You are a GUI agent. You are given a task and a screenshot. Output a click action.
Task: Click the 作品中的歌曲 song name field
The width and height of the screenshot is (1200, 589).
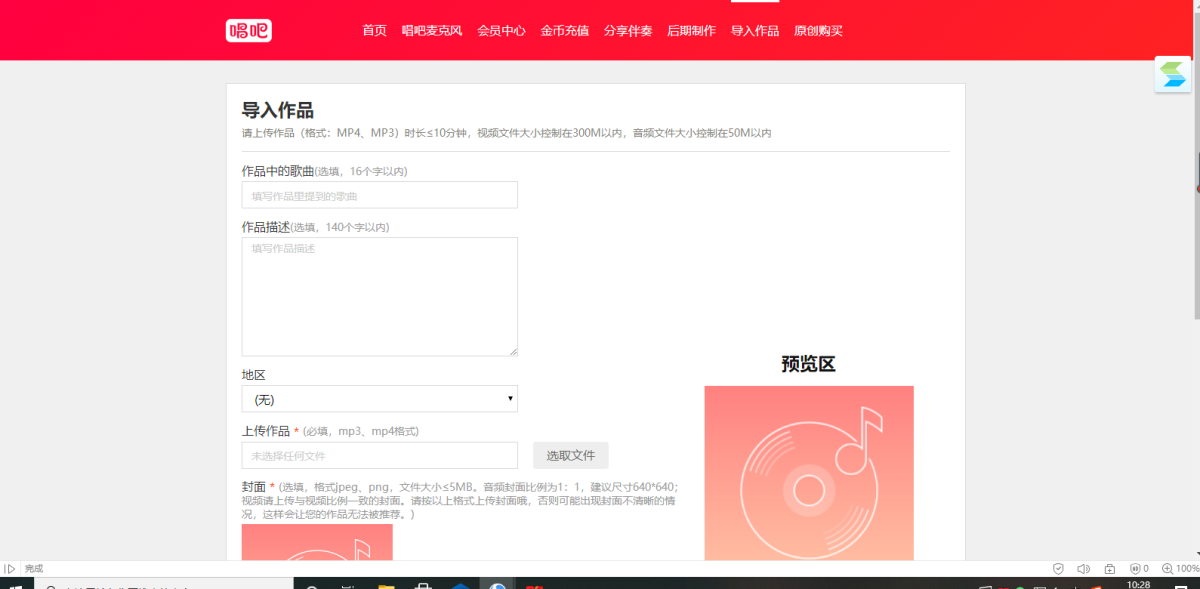pyautogui.click(x=379, y=195)
